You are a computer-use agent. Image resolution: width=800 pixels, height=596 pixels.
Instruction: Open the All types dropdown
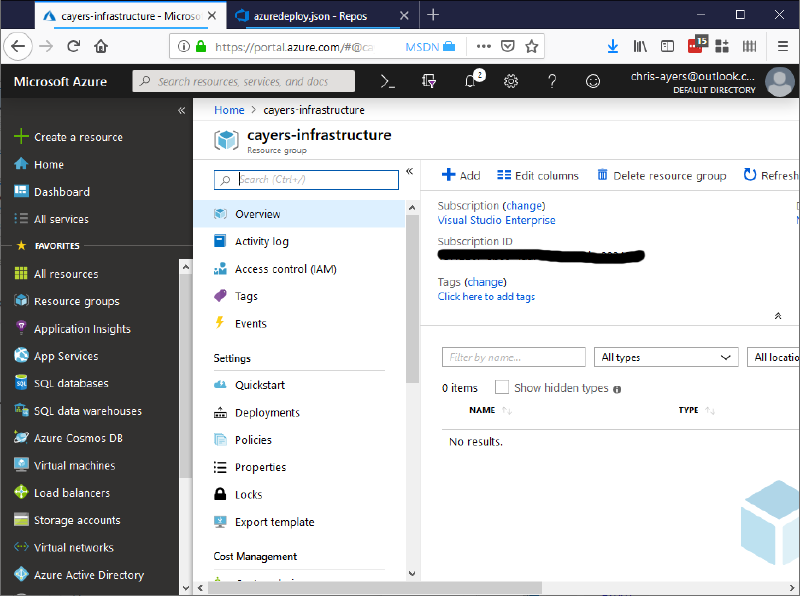coord(665,357)
